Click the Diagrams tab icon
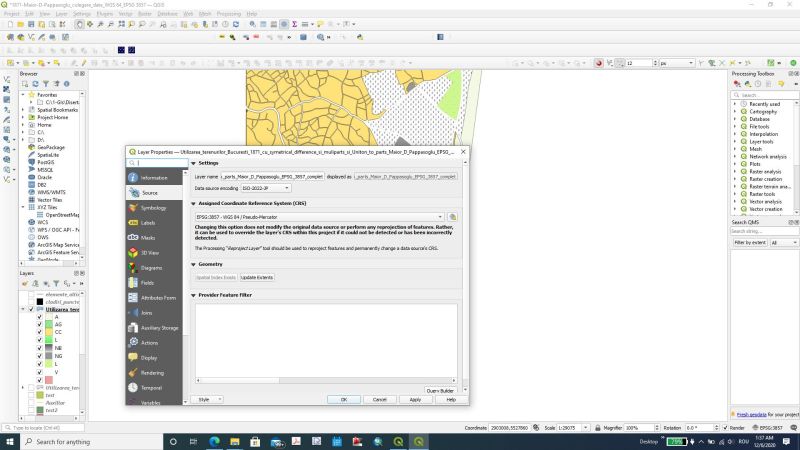 point(133,268)
